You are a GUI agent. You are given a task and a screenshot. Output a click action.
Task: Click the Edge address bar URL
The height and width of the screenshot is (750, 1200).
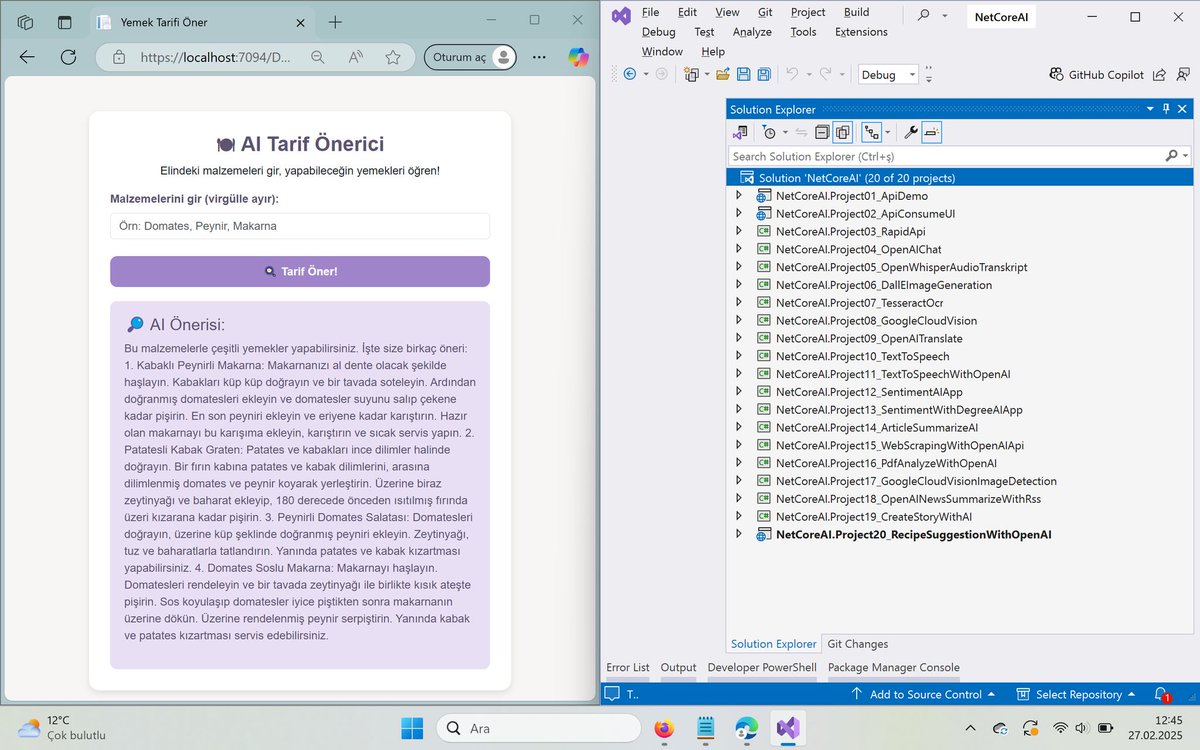pyautogui.click(x=216, y=58)
